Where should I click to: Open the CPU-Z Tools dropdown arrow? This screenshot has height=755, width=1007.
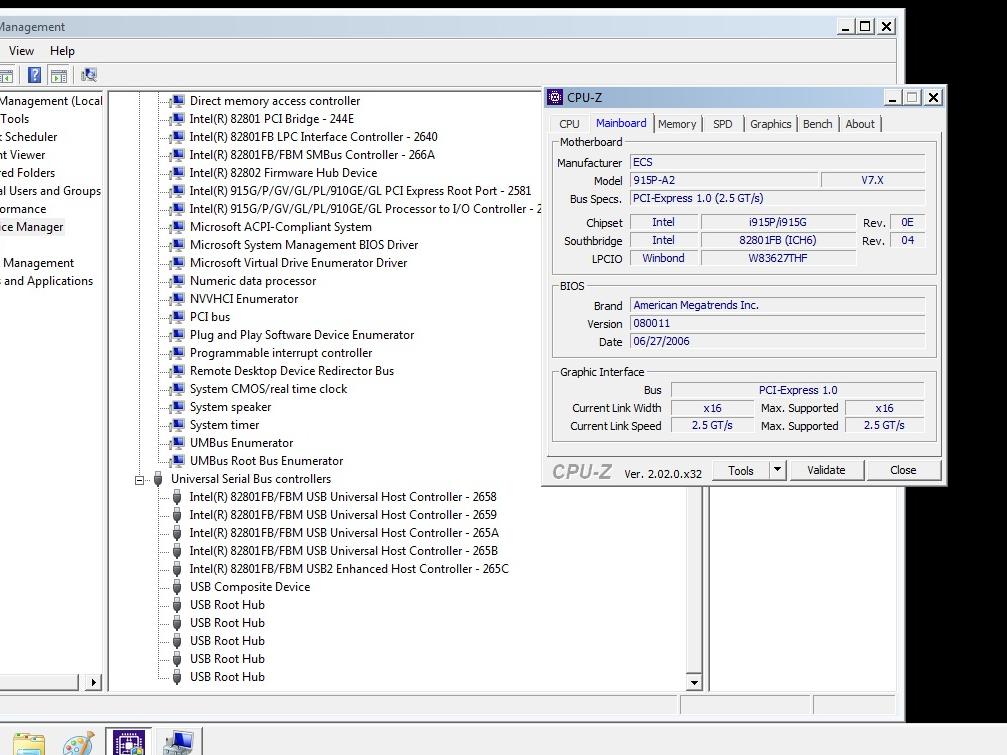click(777, 470)
